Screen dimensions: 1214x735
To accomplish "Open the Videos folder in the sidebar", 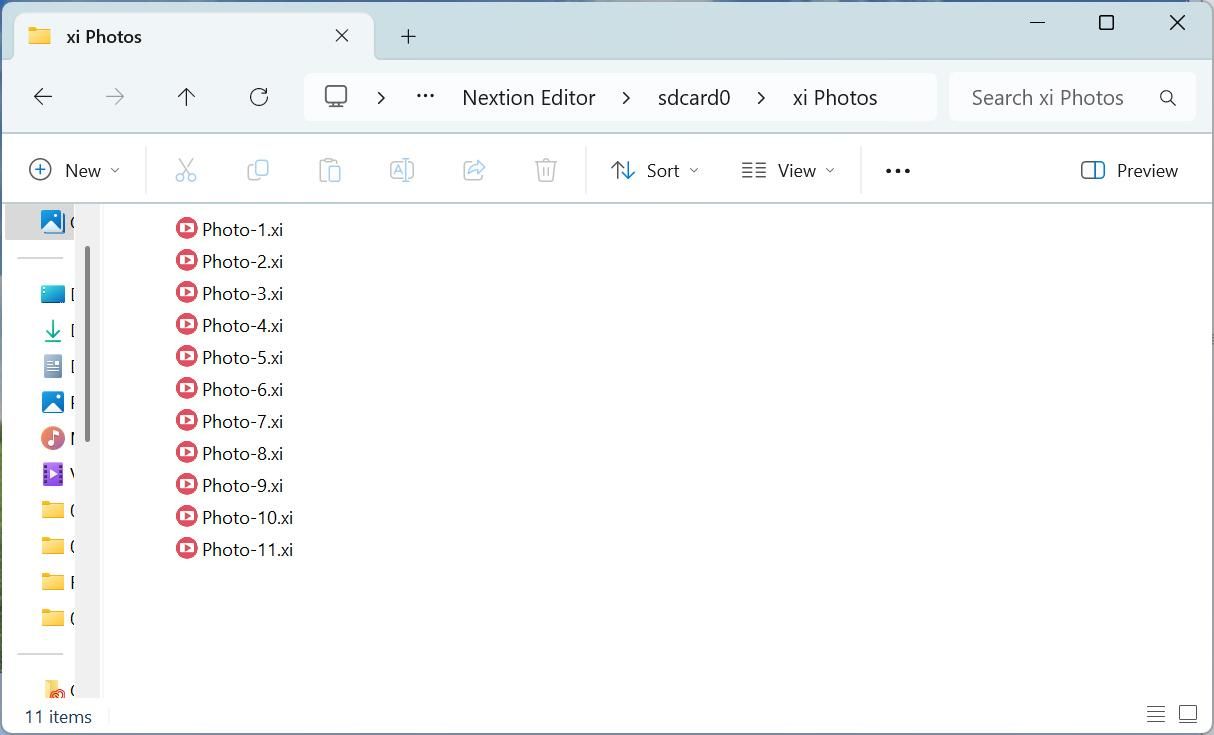I will pos(53,473).
